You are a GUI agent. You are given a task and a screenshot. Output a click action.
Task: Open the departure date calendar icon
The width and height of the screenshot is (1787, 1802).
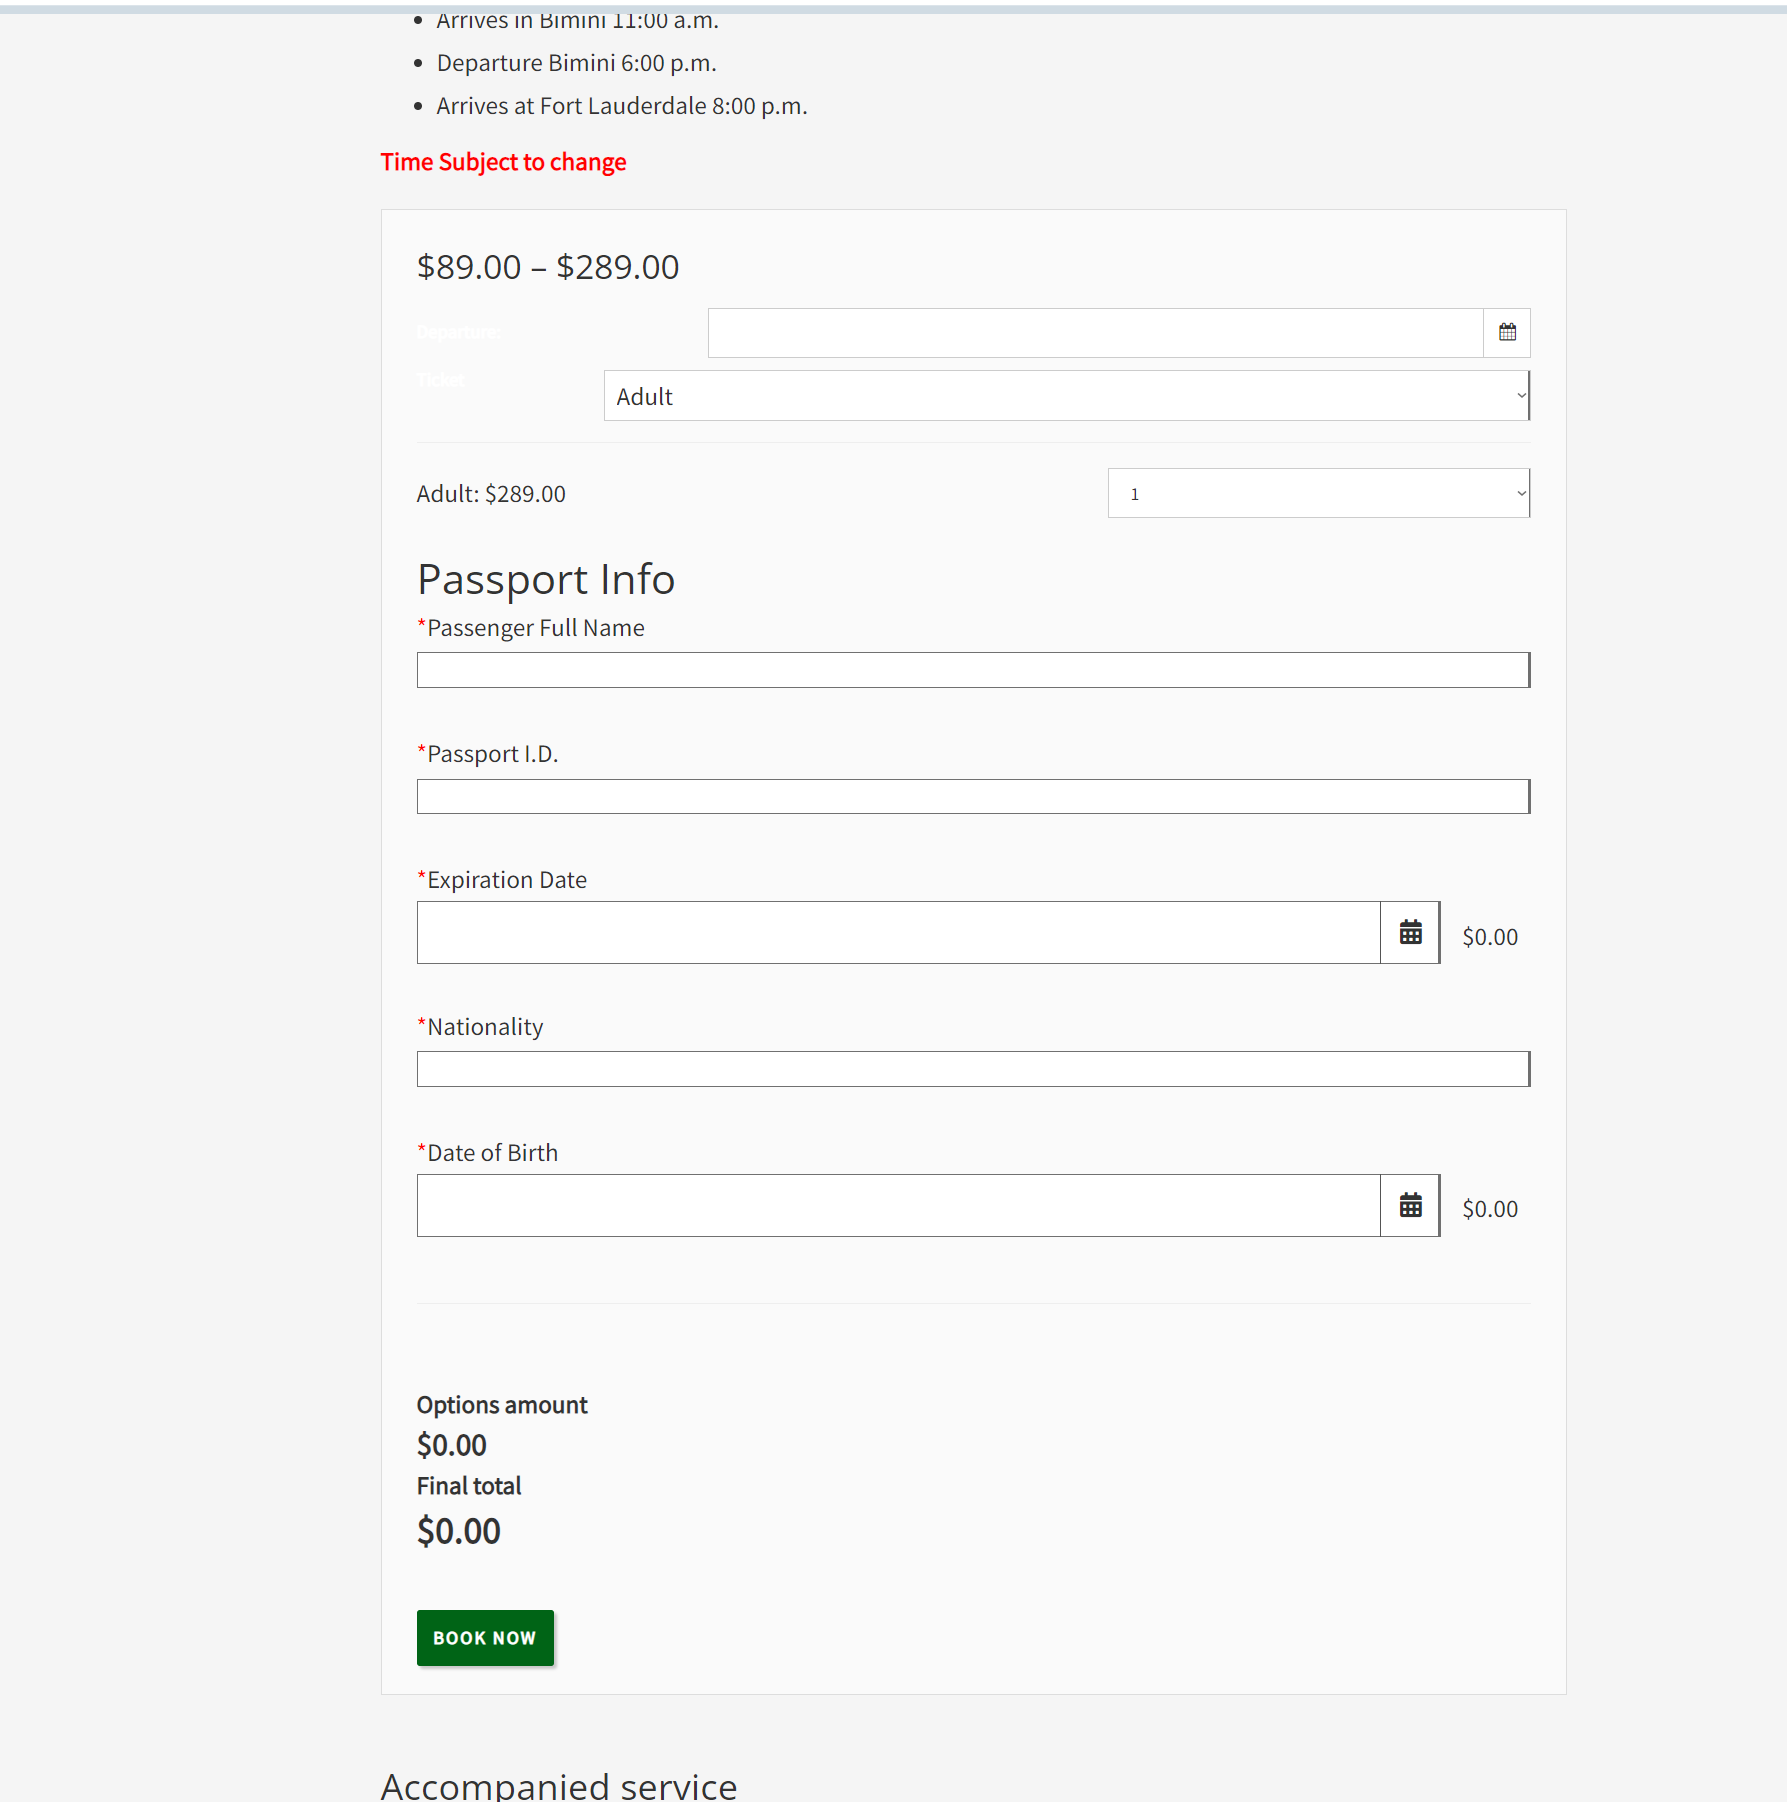pyautogui.click(x=1507, y=333)
